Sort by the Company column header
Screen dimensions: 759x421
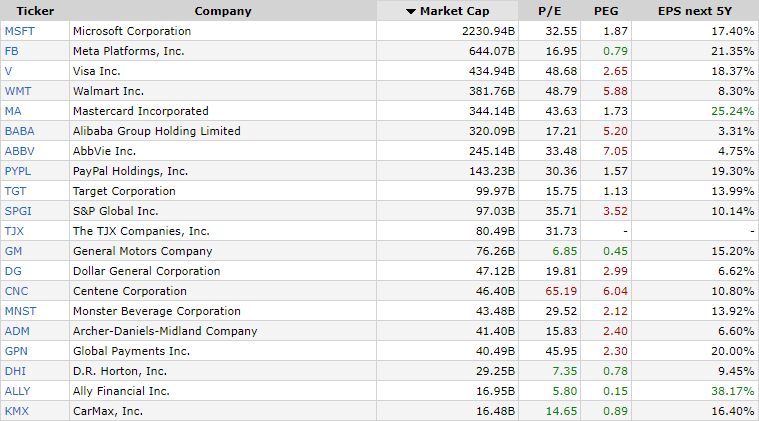pyautogui.click(x=223, y=11)
